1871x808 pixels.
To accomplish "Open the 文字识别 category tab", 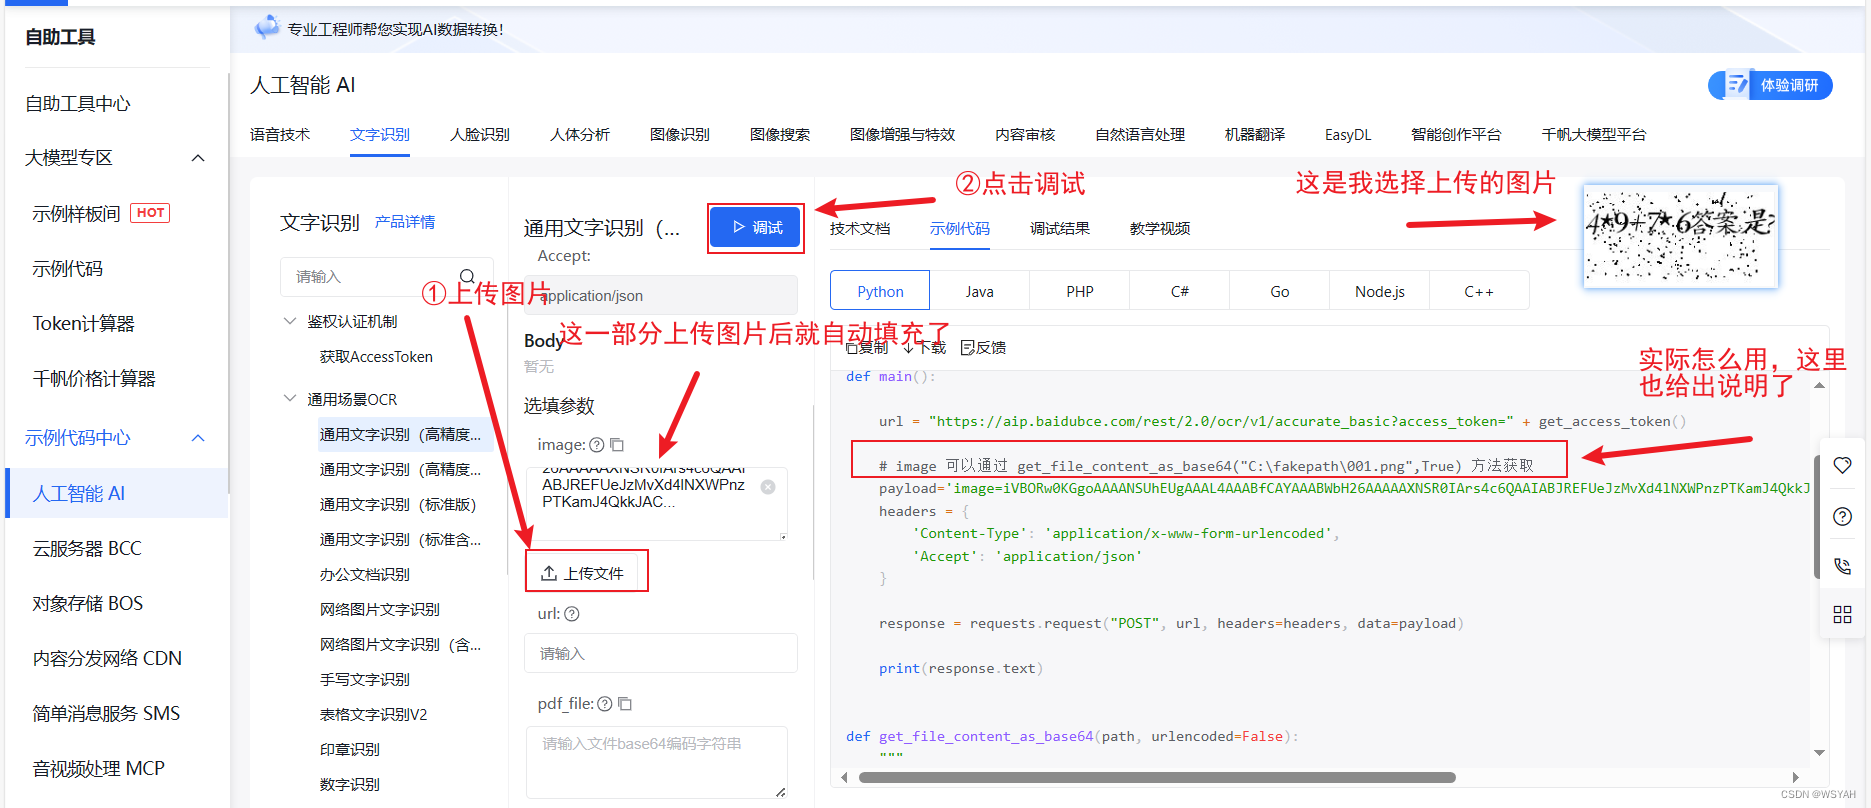I will pos(380,134).
